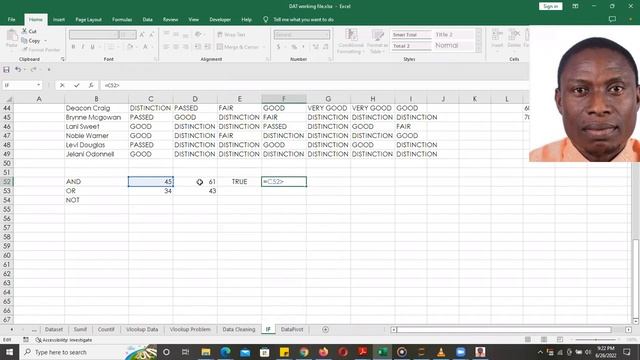640x360 pixels.
Task: Click the Copy button in Clipboard
Action: pos(31,41)
